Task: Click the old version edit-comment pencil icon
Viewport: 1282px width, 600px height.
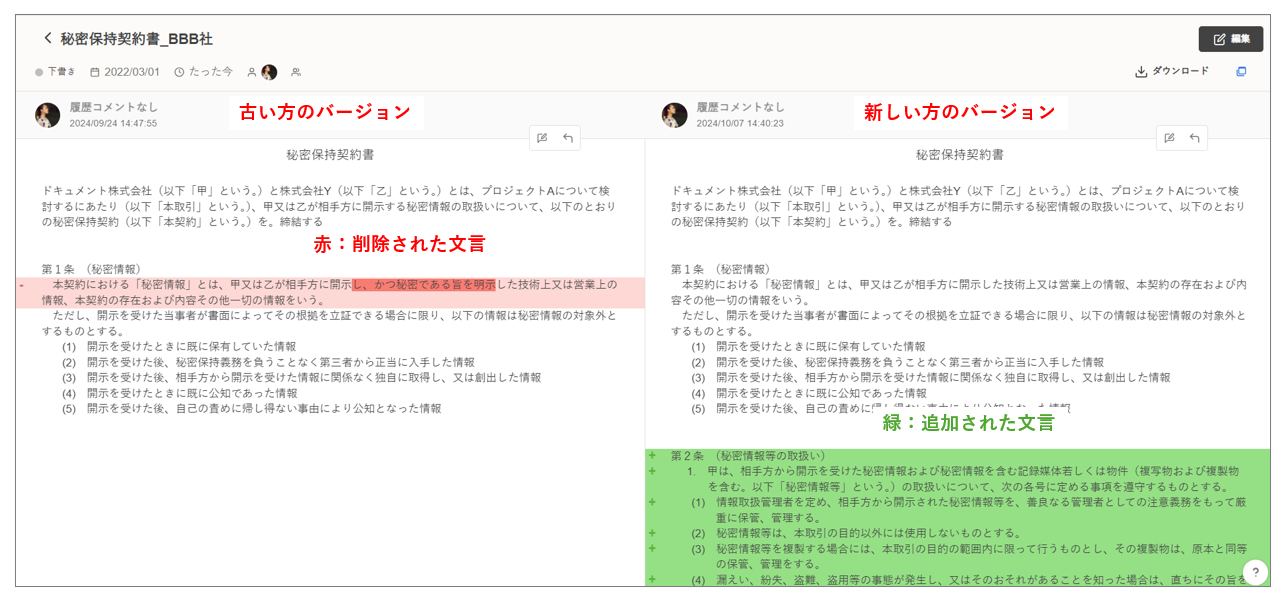Action: tap(542, 138)
